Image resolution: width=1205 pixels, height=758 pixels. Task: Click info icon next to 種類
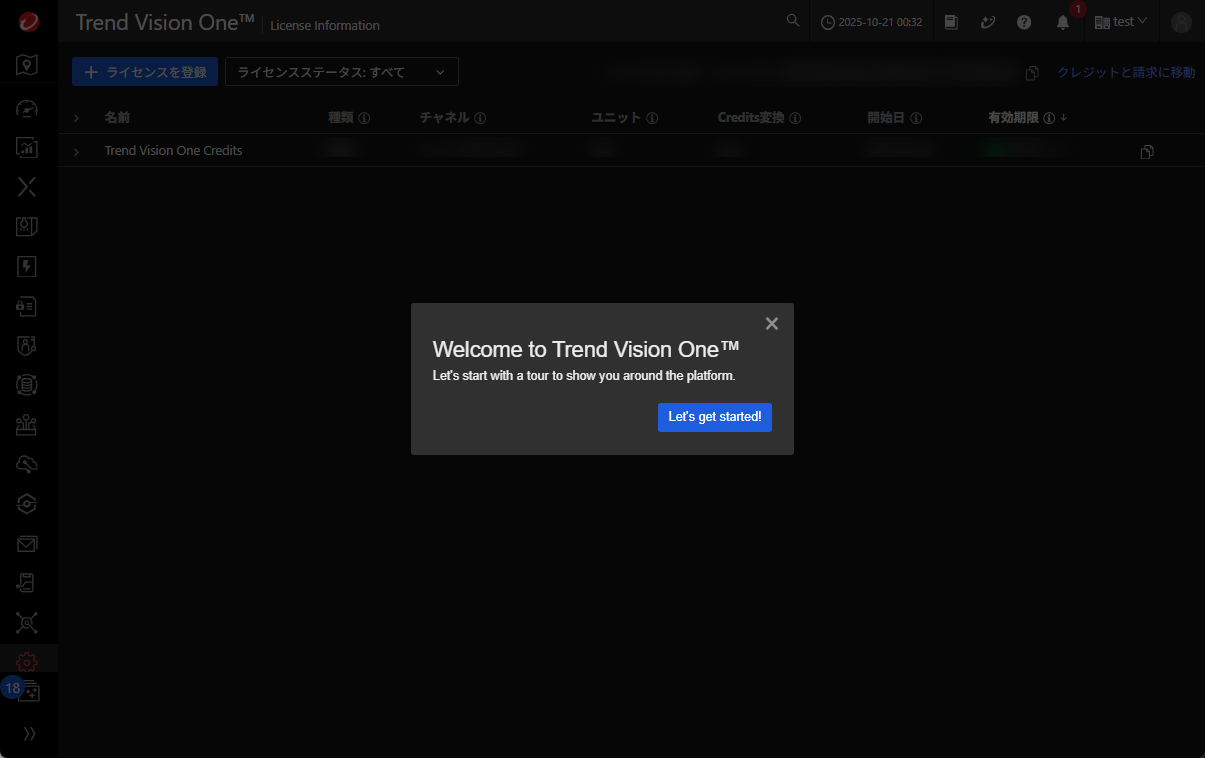click(x=364, y=118)
